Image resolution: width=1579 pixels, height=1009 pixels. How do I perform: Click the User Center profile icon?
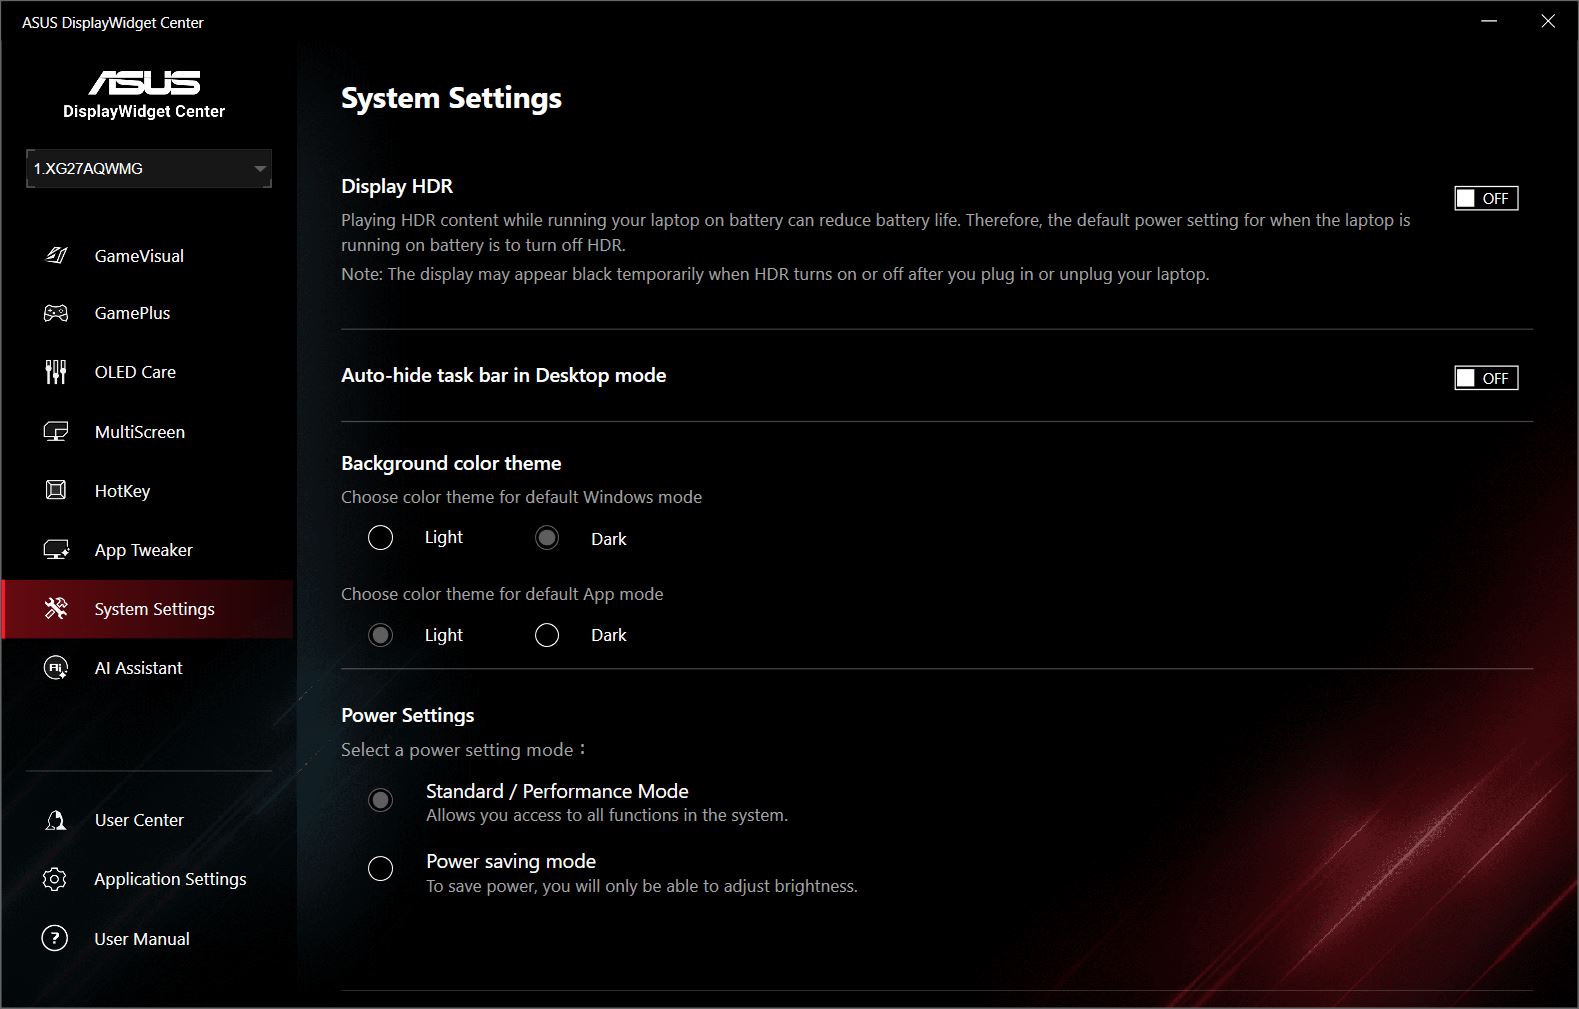[56, 820]
